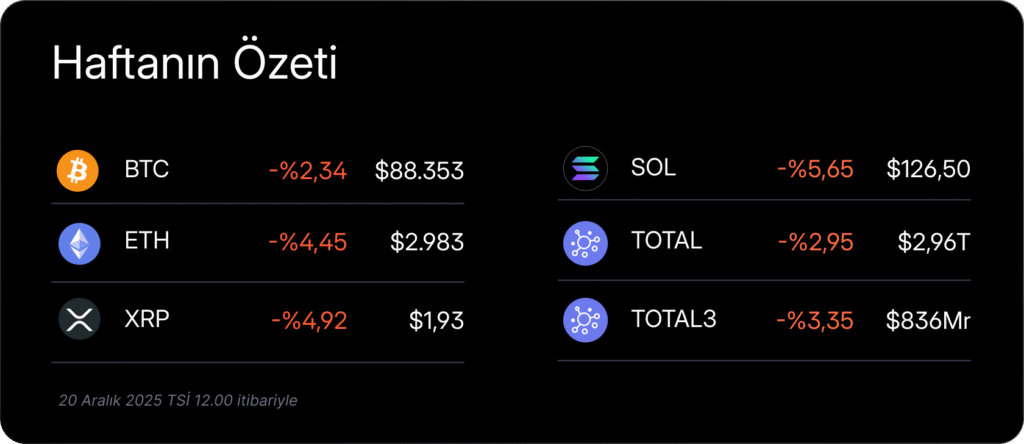Screen dimensions: 1024x444
Task: Click the icon beside TOTAL3 label
Action: [585, 320]
